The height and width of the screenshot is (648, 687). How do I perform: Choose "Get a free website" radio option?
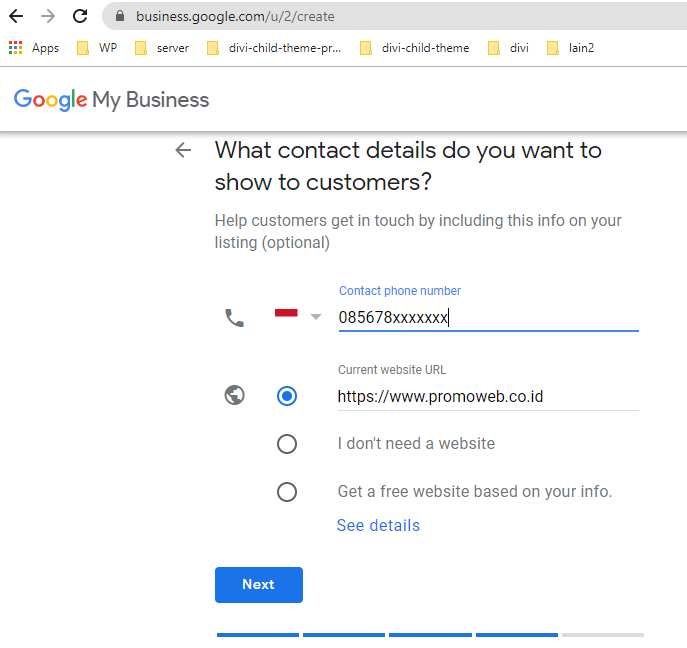(x=287, y=492)
